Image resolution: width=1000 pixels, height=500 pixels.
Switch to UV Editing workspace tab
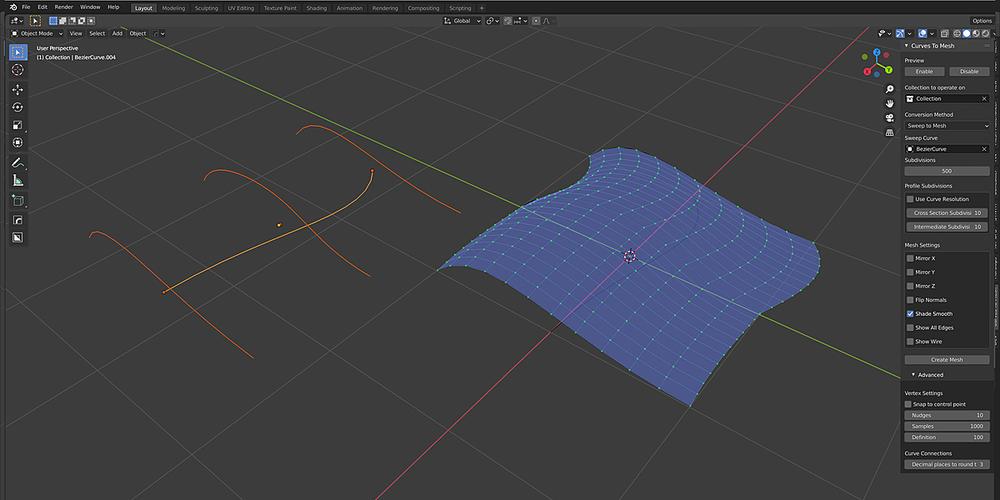coord(240,8)
